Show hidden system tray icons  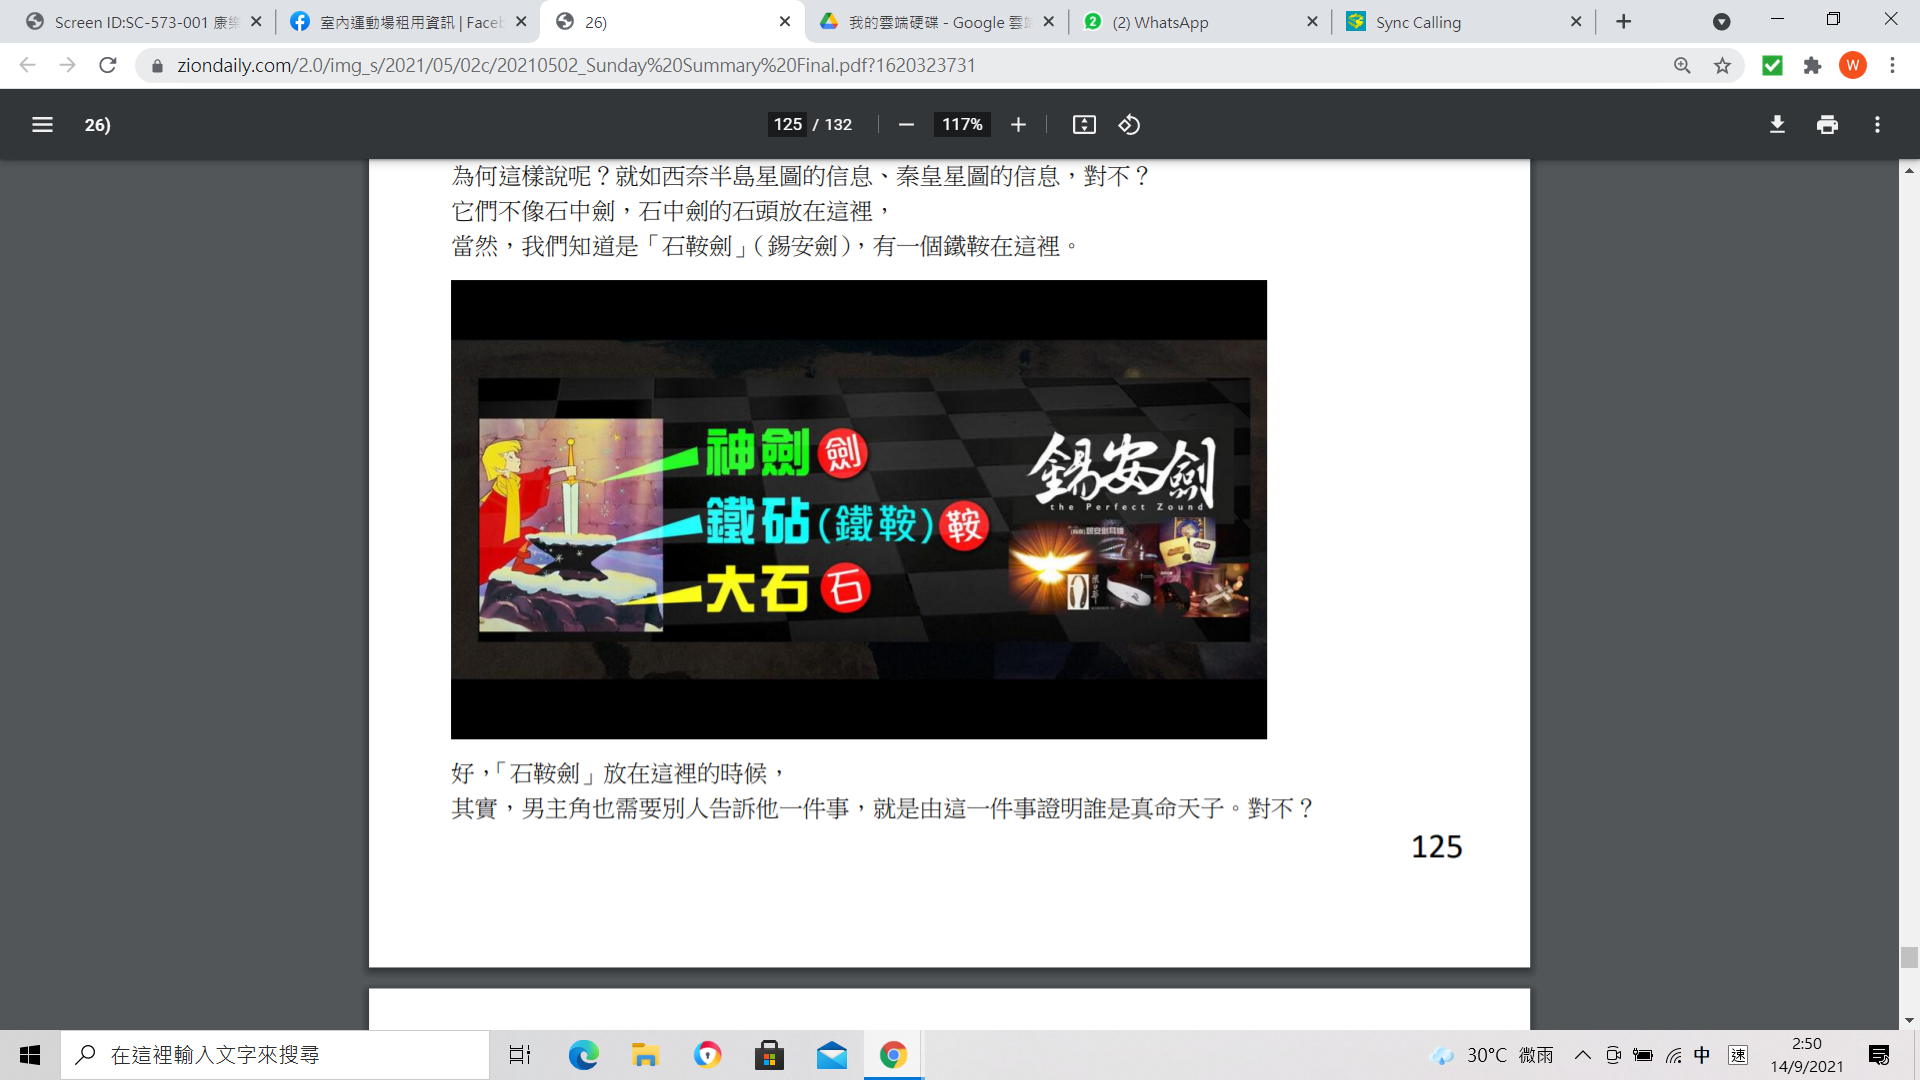click(x=1582, y=1055)
